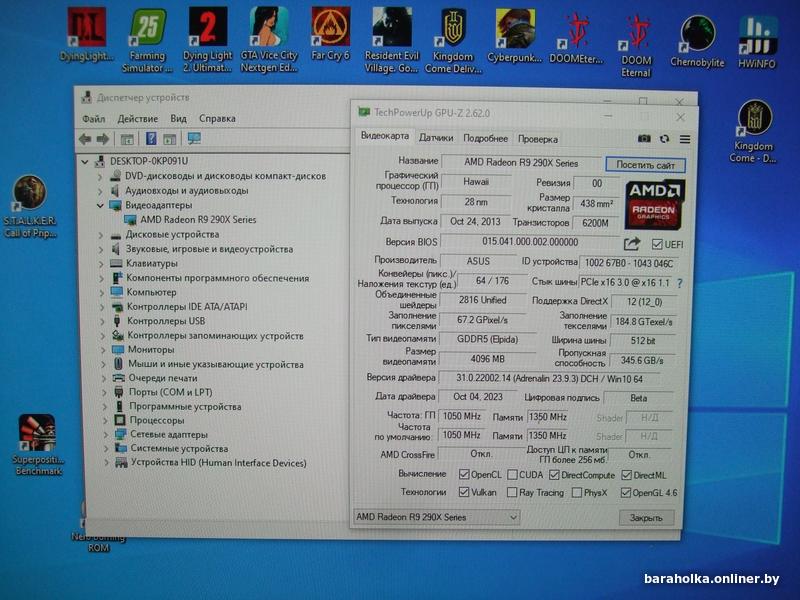Toggle the CUDA checkbox
Image resolution: width=800 pixels, height=600 pixels.
(513, 475)
